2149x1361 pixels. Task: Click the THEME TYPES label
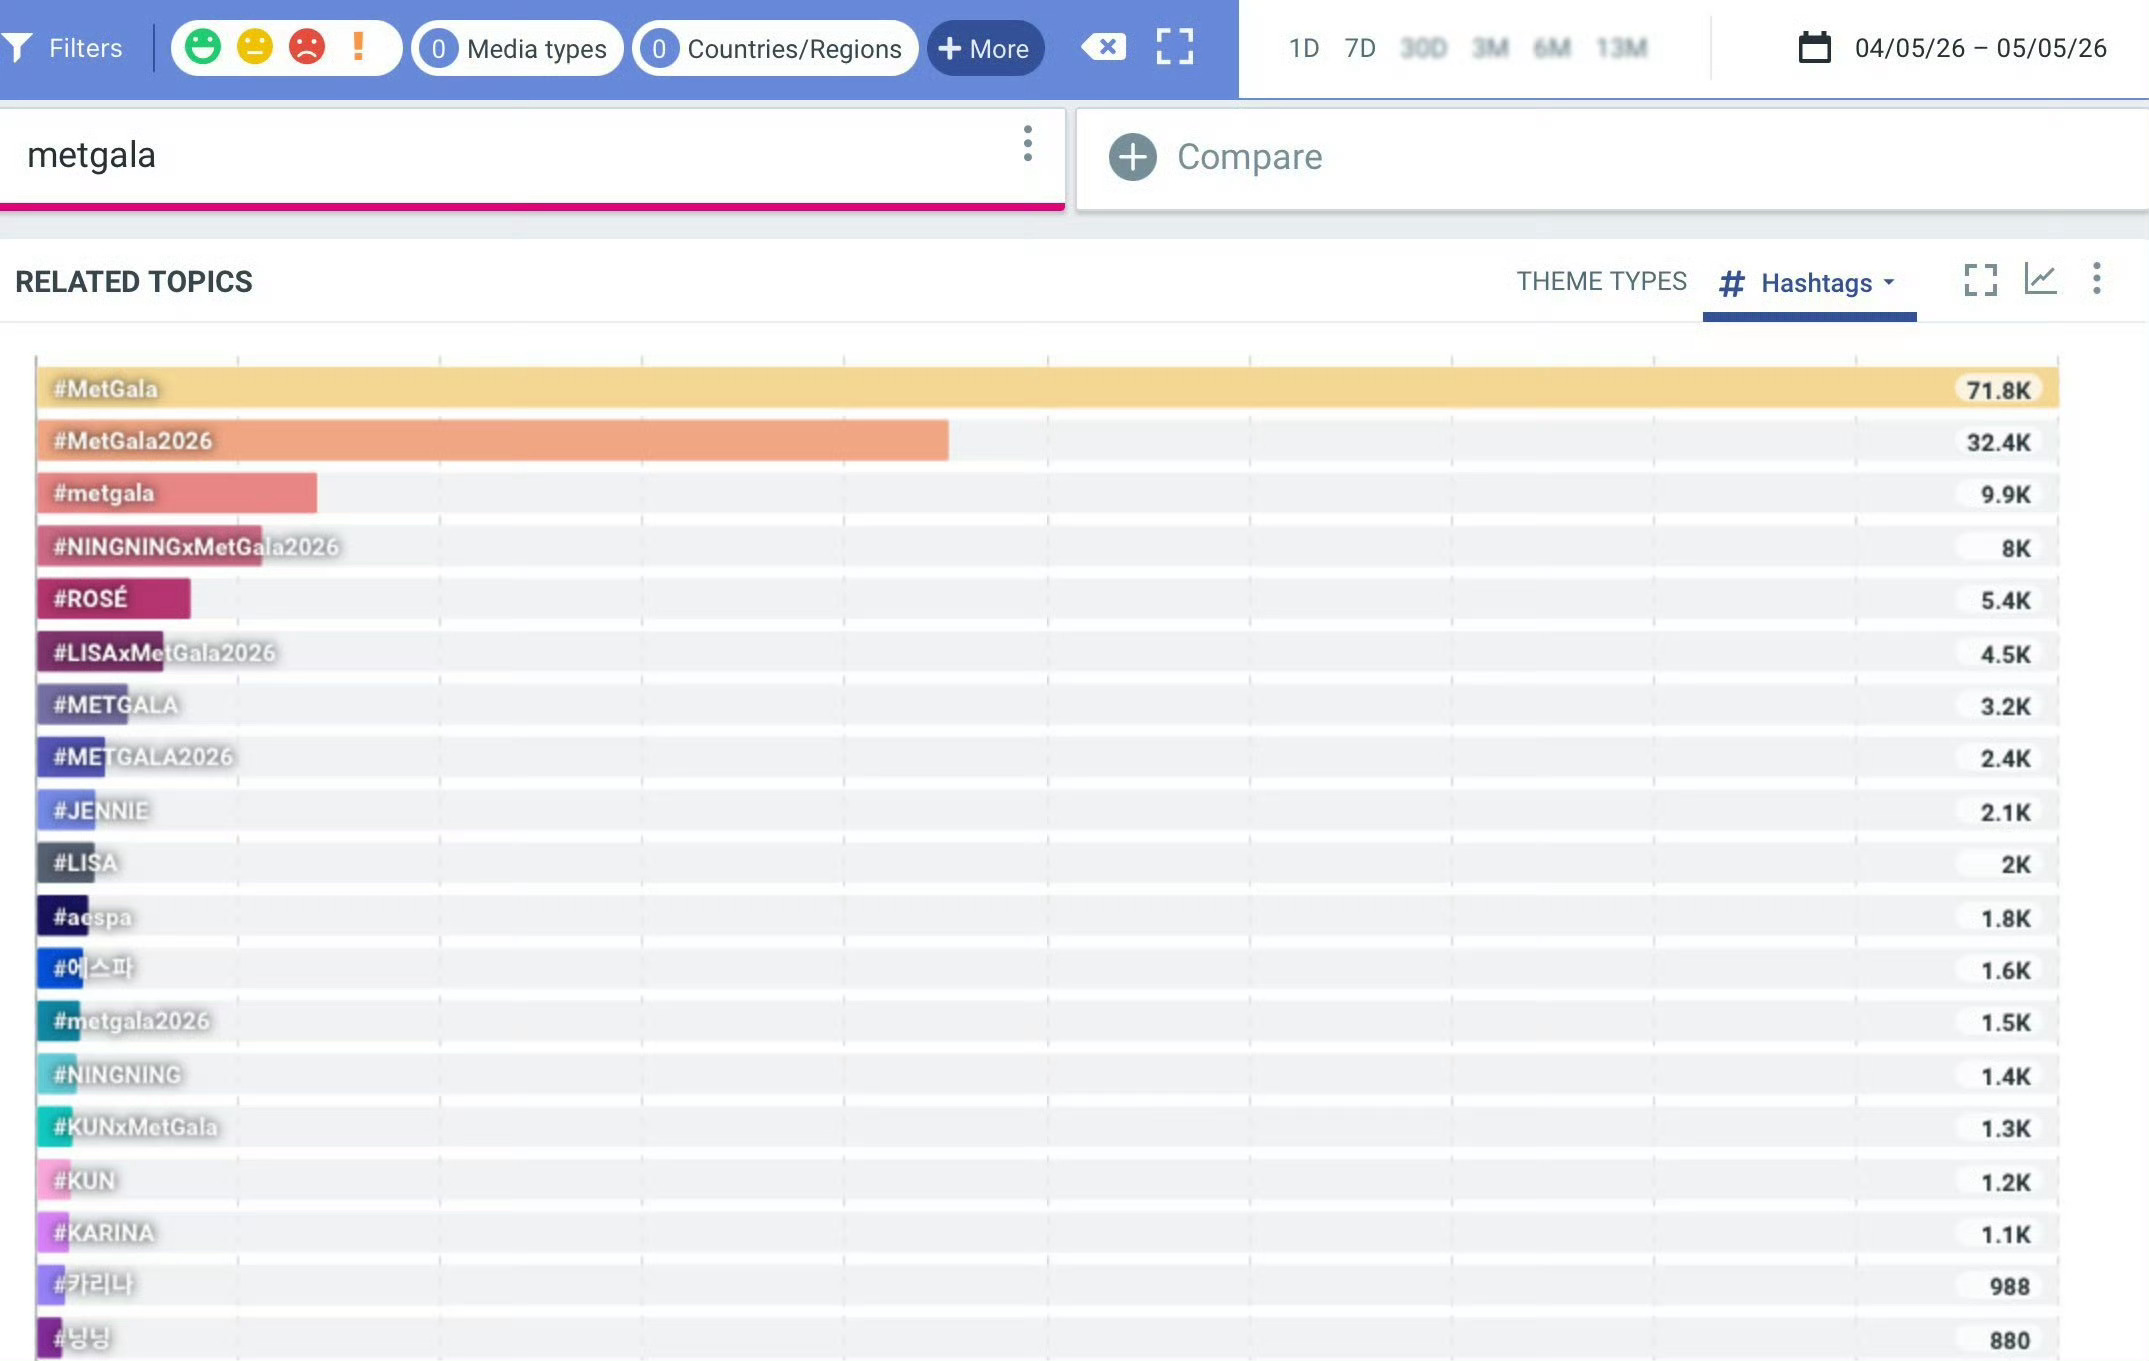pos(1601,281)
